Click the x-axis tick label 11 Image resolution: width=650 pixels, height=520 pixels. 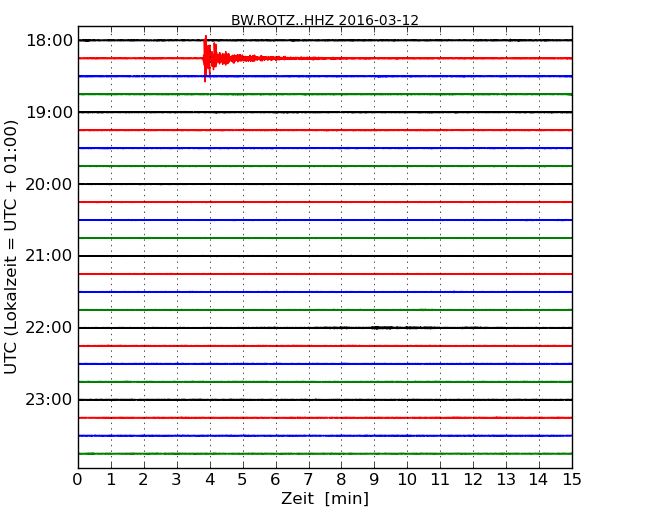pyautogui.click(x=440, y=479)
